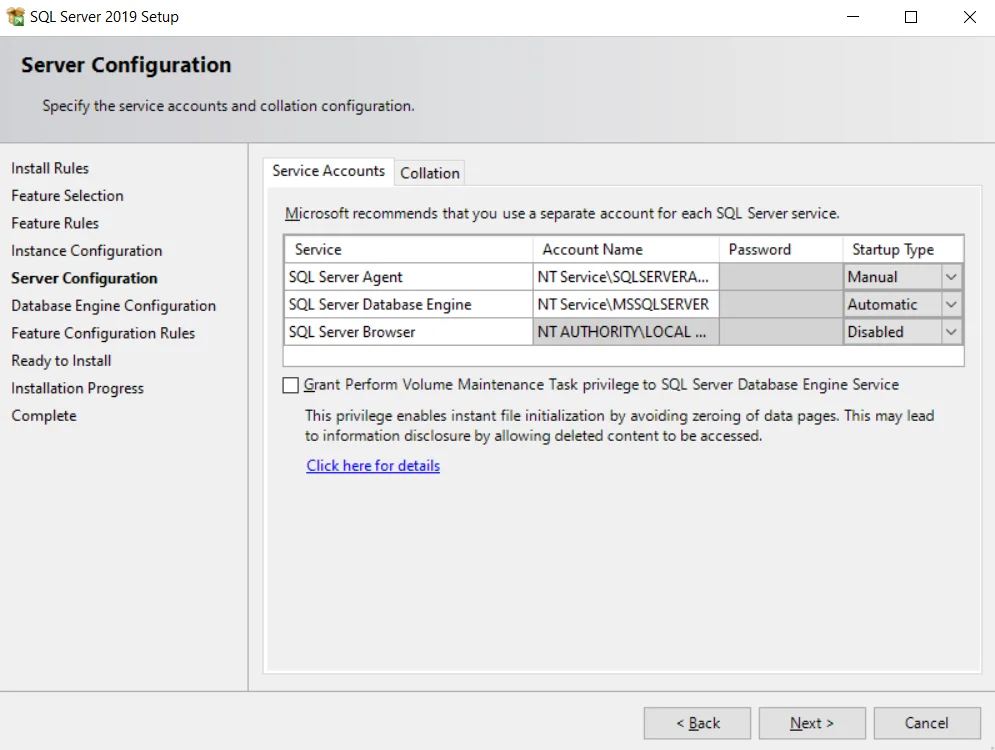Click Install Rules in the setup steps

point(50,168)
